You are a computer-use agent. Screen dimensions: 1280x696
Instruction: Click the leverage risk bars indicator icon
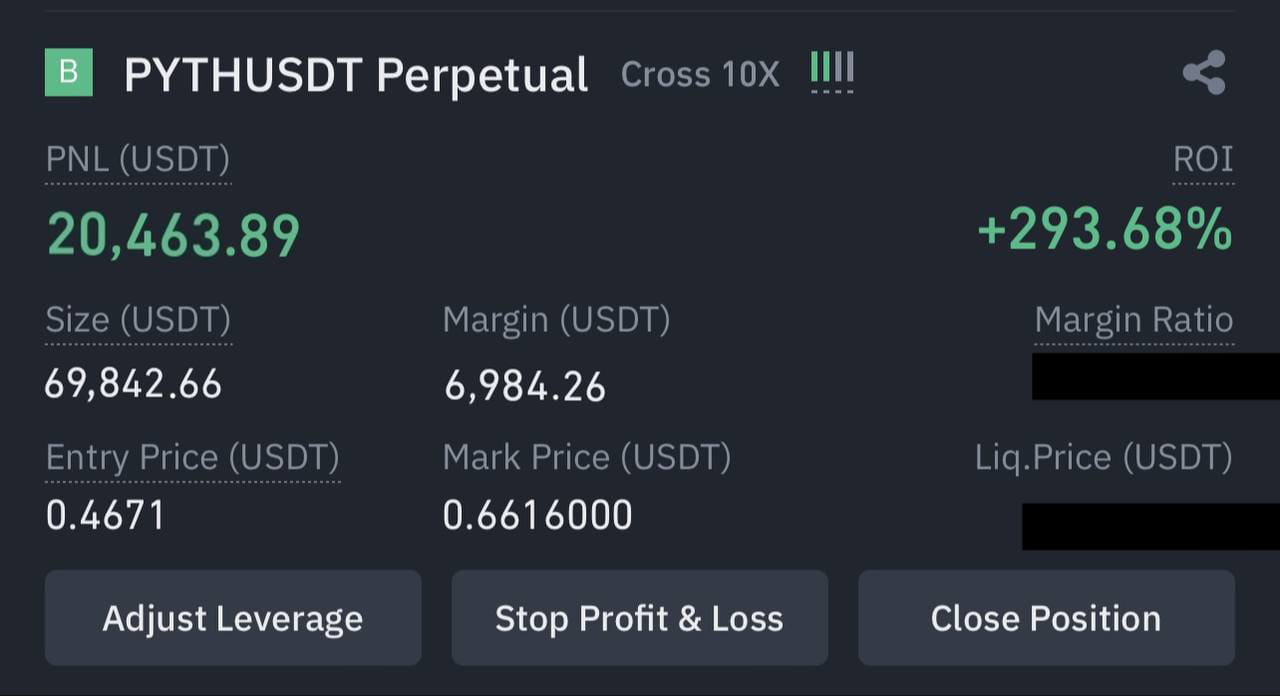point(831,72)
